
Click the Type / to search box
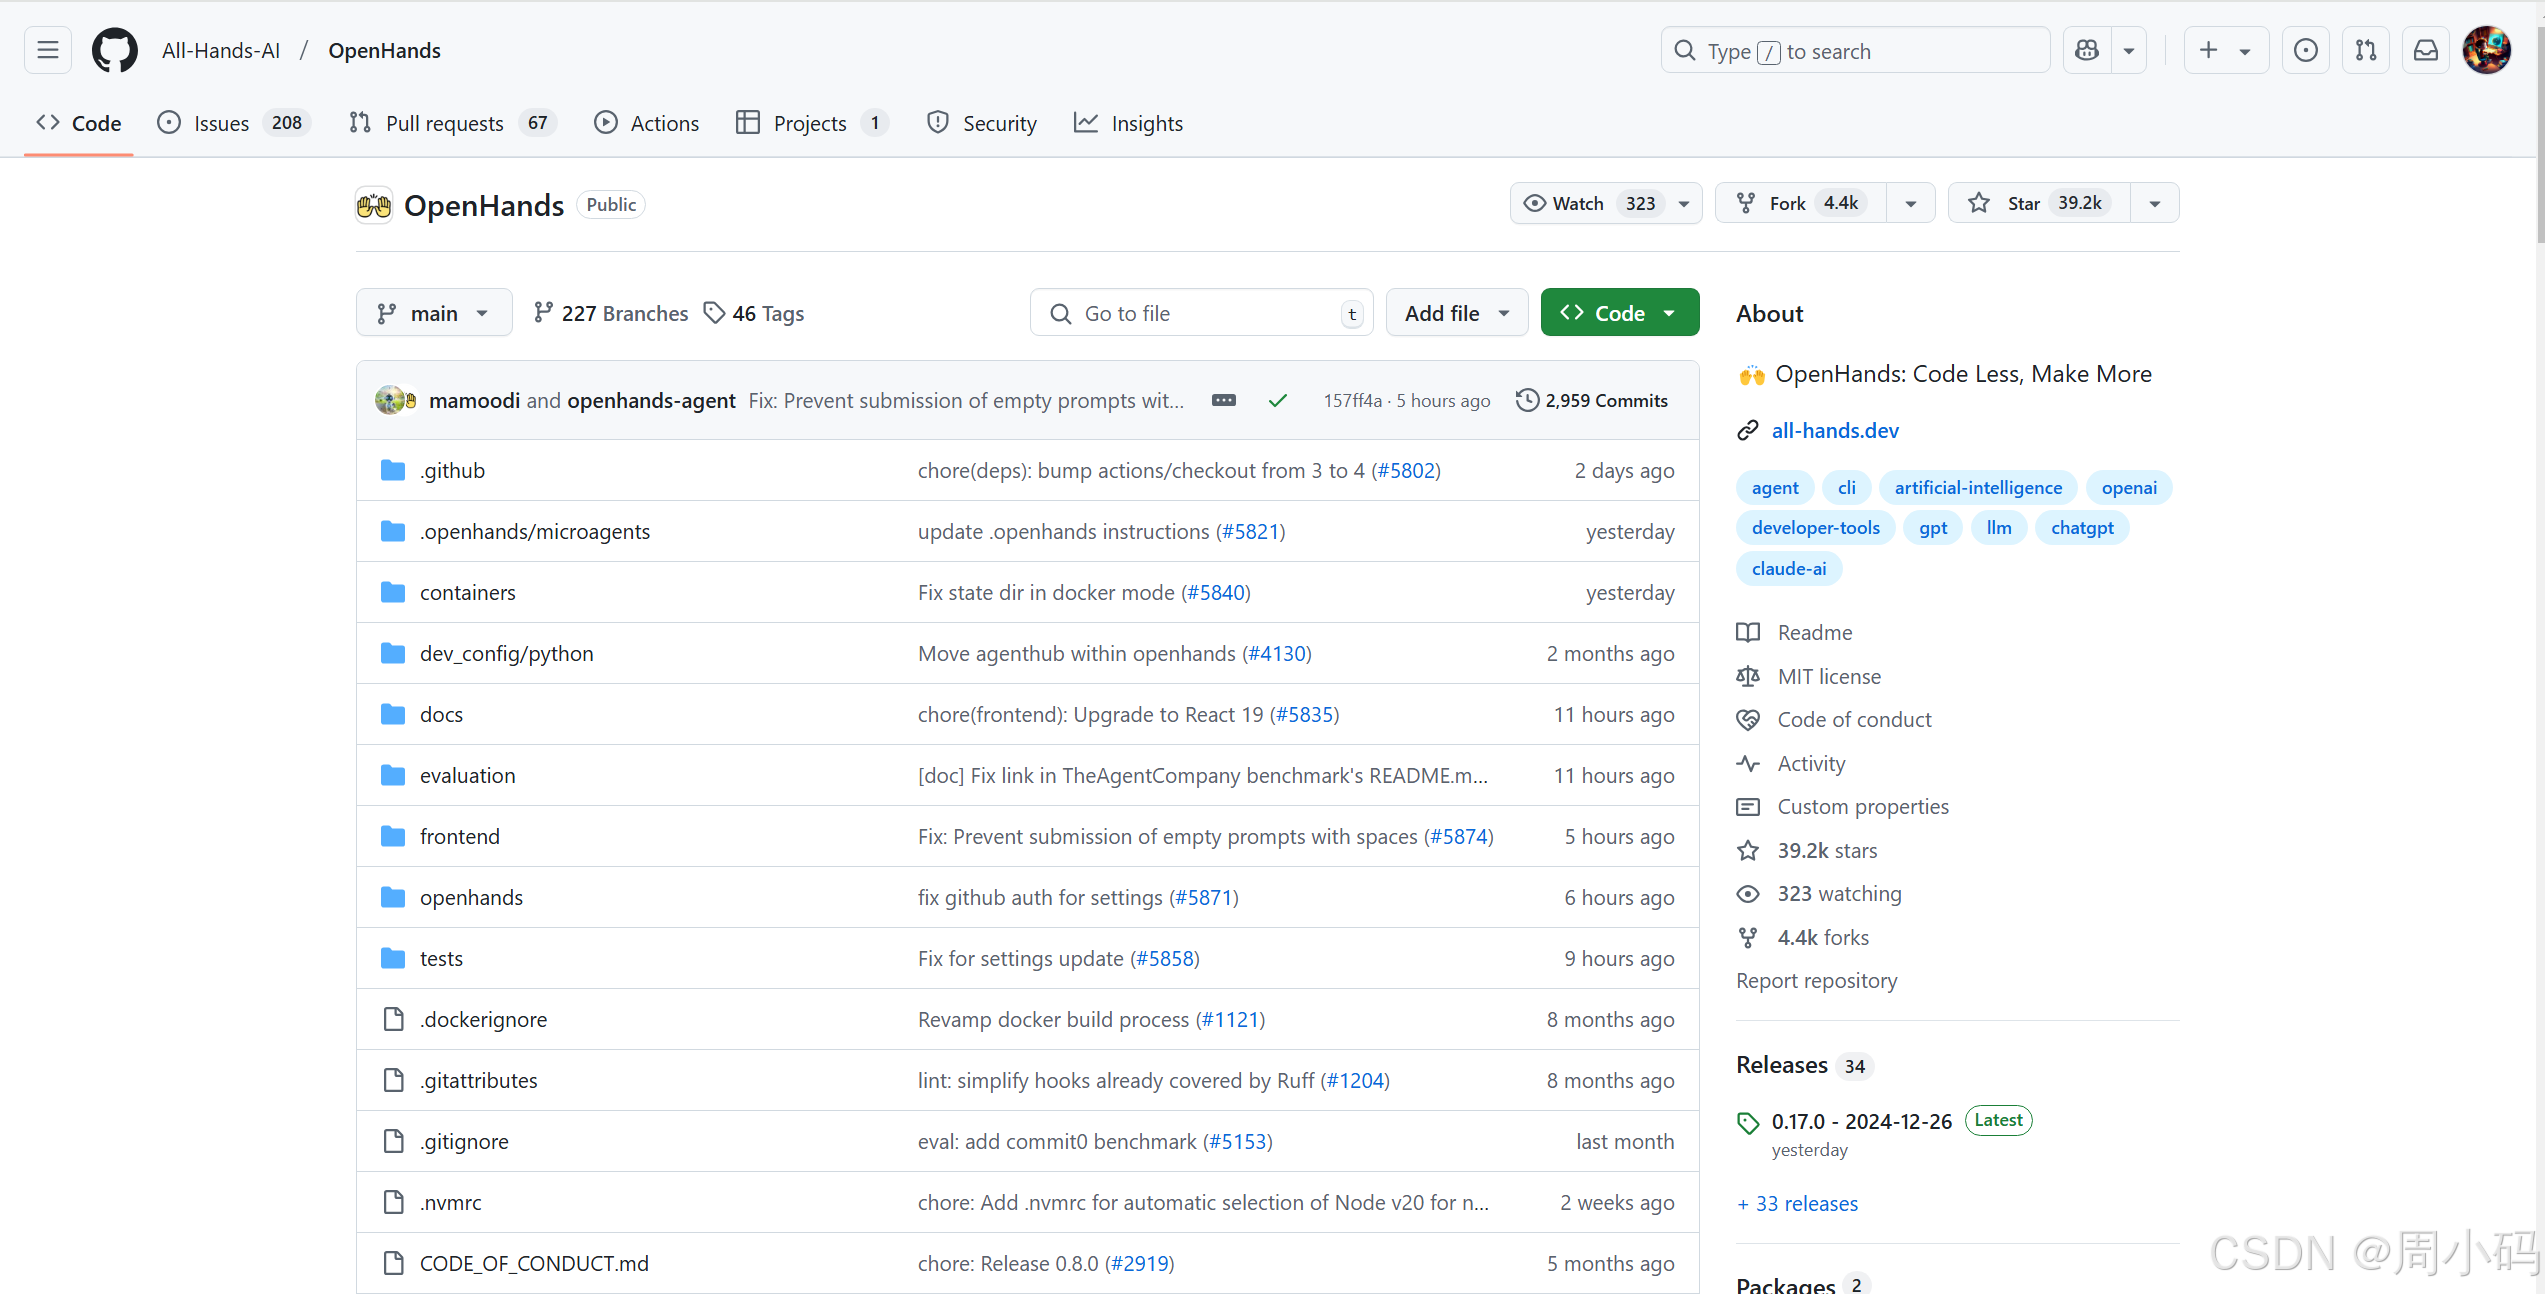point(1856,50)
